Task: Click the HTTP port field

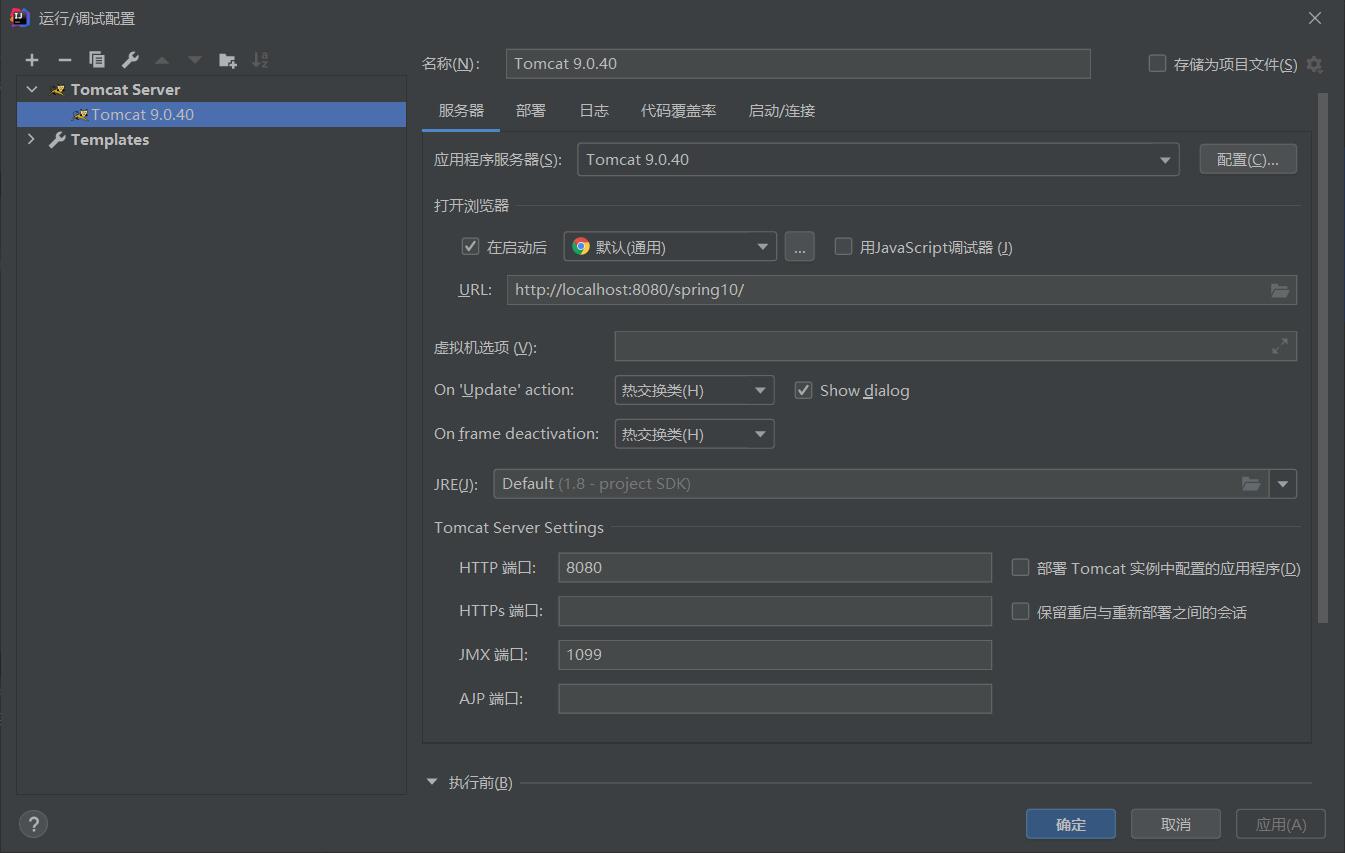Action: pos(775,567)
